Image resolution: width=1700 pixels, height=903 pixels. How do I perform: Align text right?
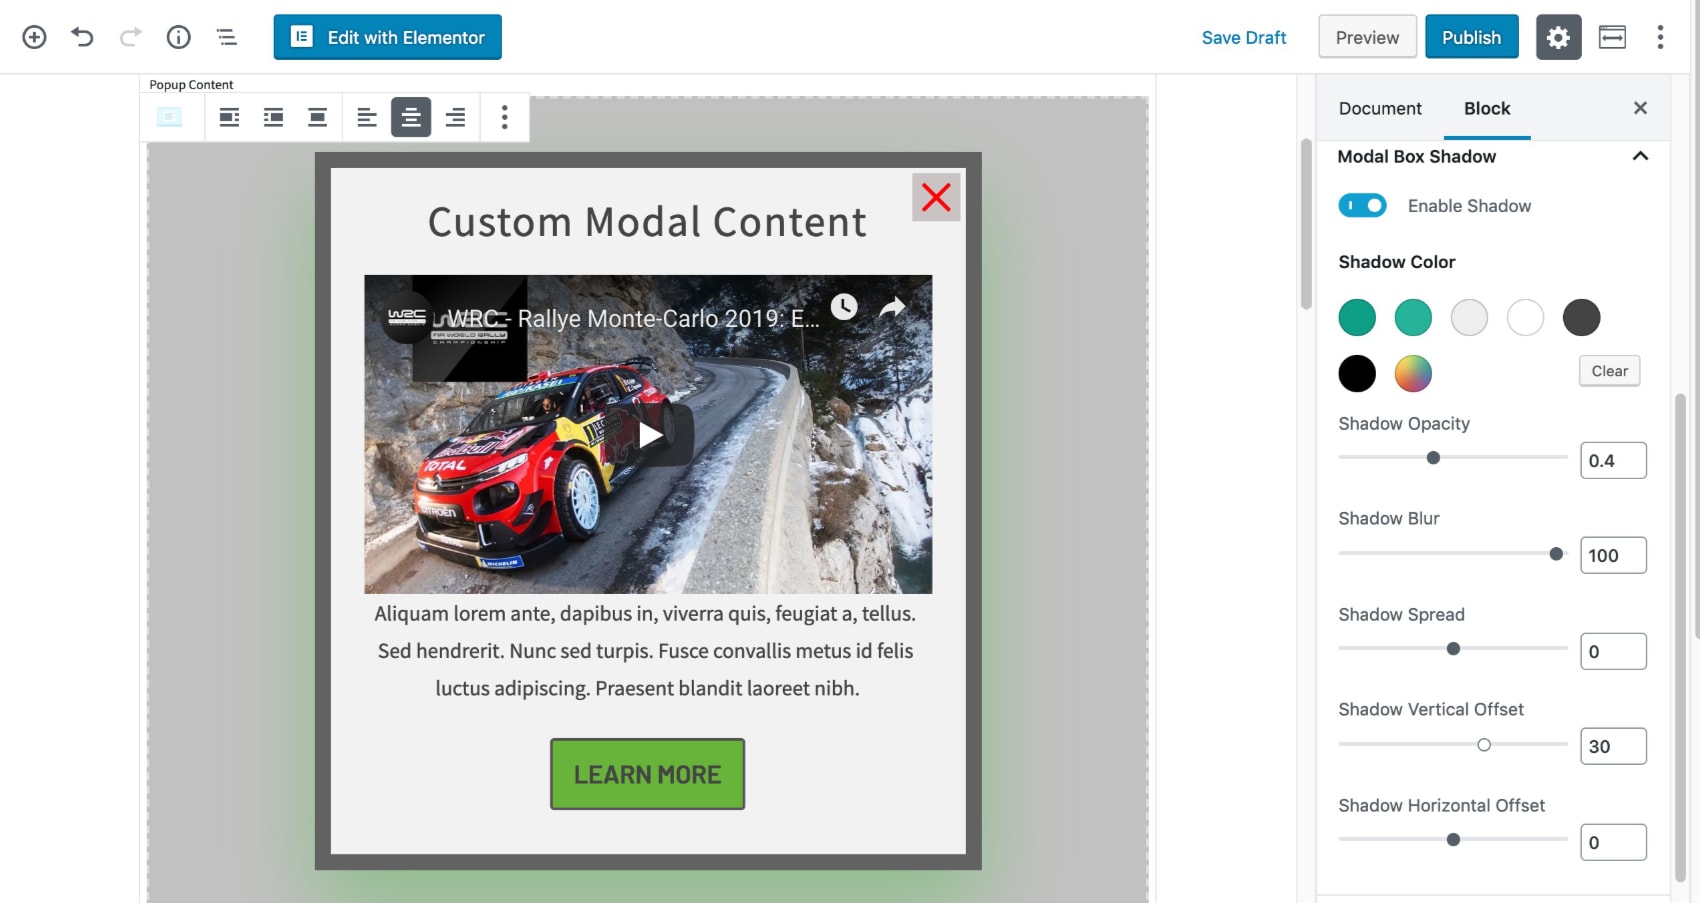coord(455,117)
